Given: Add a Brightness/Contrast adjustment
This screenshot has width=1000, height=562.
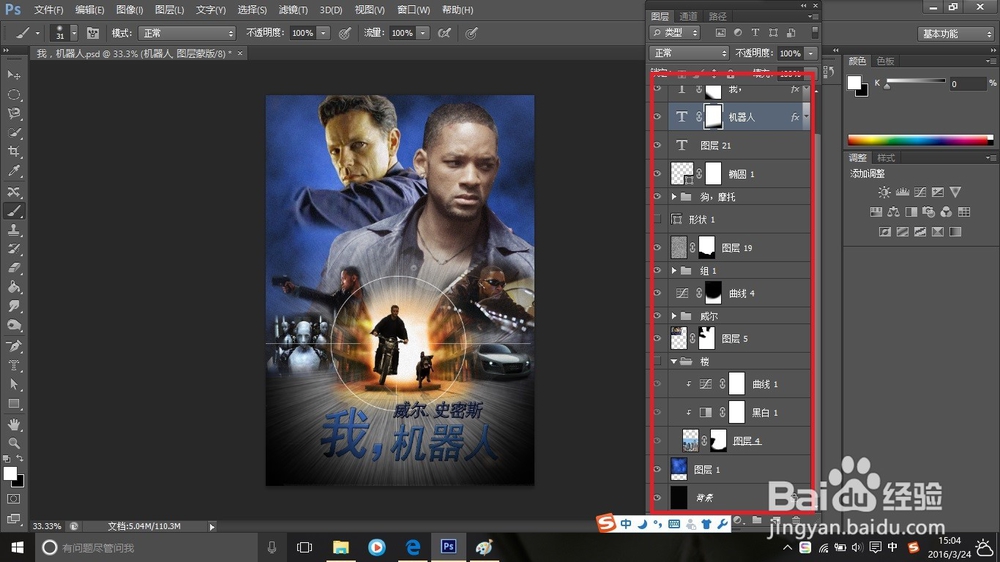Looking at the screenshot, I should point(884,192).
